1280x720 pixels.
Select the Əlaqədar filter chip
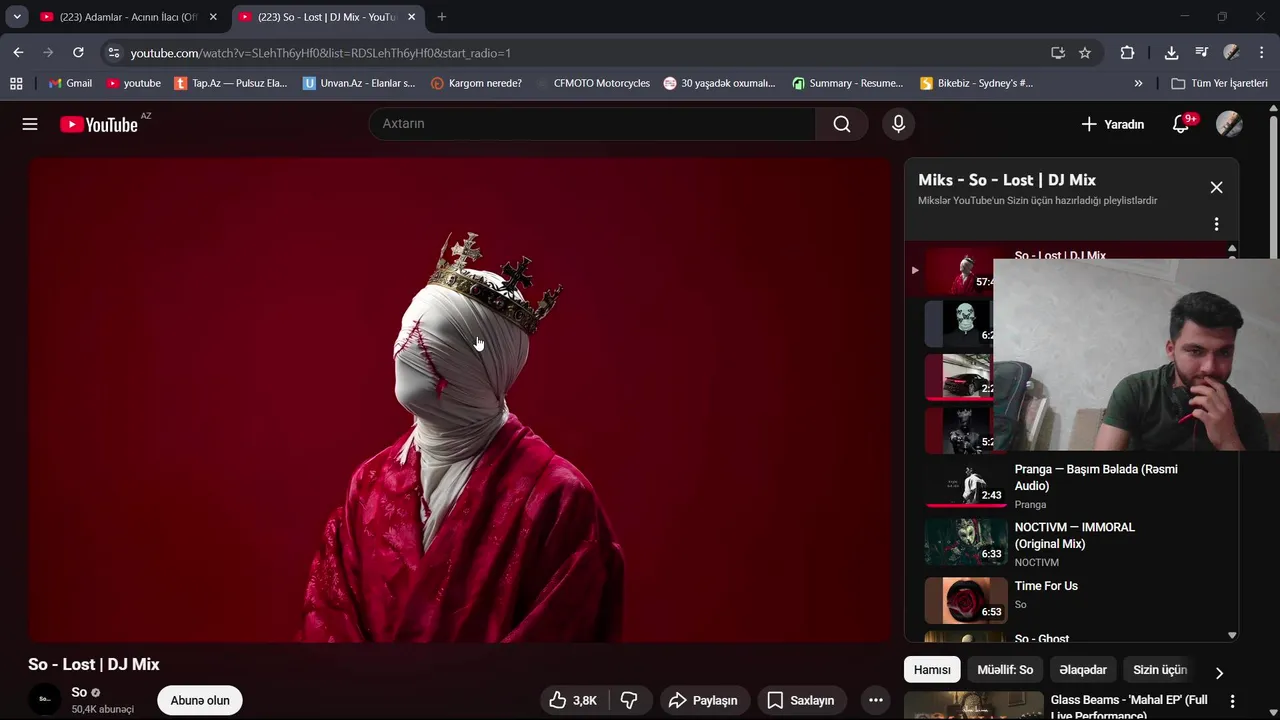coord(1083,670)
